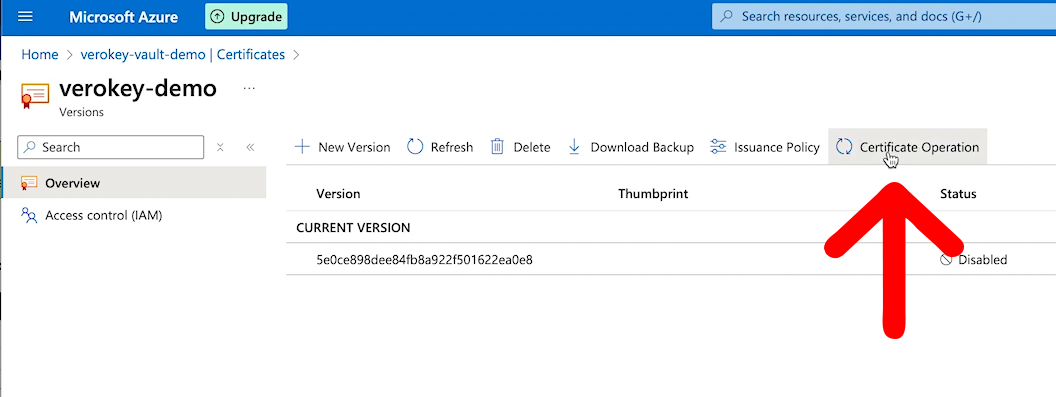Screen dimensions: 1056x397
Task: Click the Versions subtitle text
Action: pos(81,113)
